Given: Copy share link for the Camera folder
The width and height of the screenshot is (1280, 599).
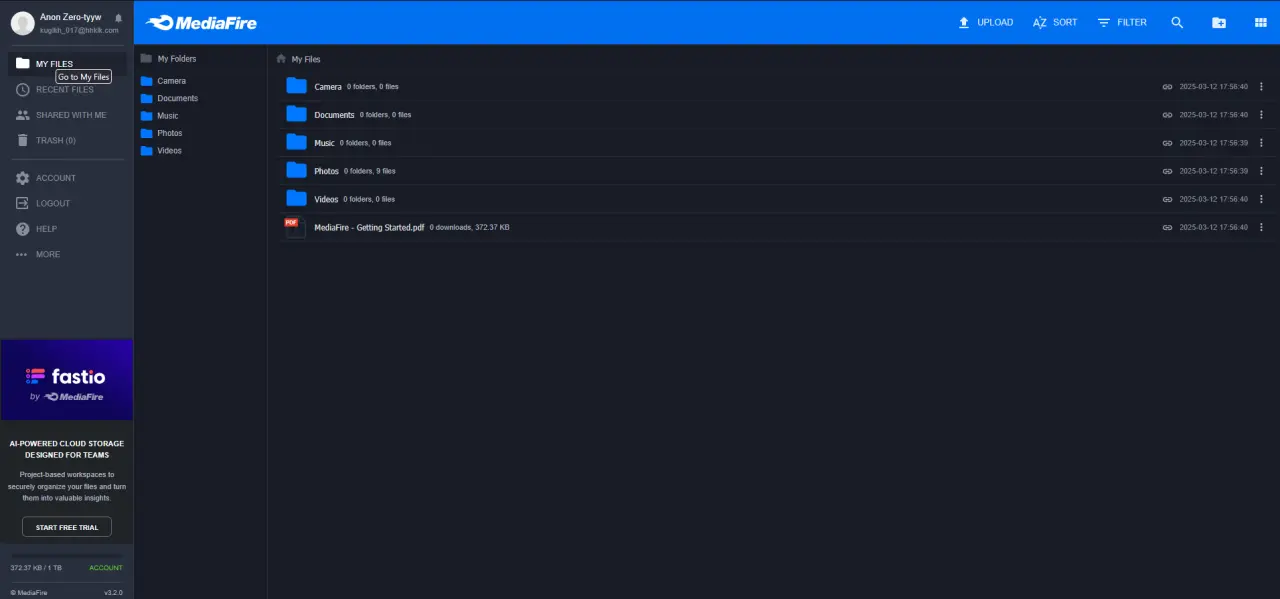Looking at the screenshot, I should coord(1167,87).
